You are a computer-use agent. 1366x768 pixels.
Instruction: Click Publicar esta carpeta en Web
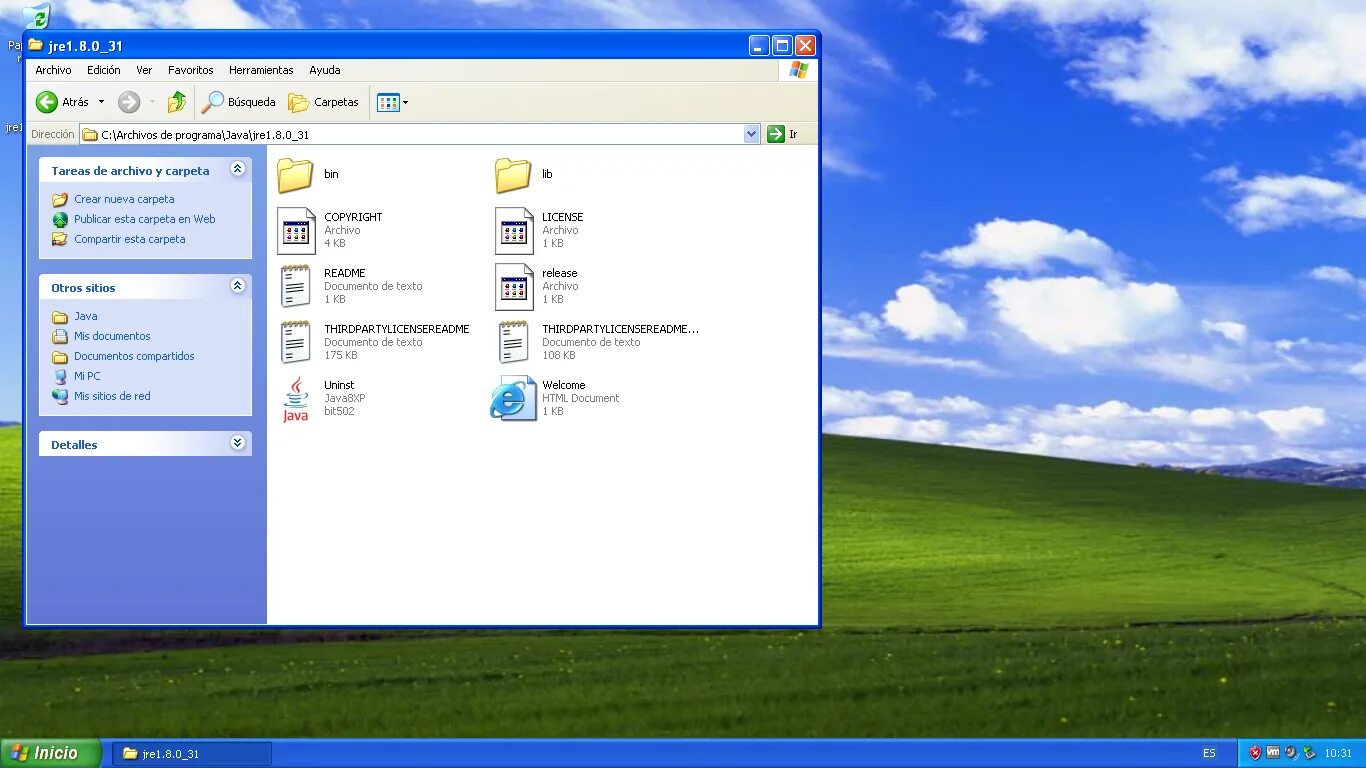[144, 219]
